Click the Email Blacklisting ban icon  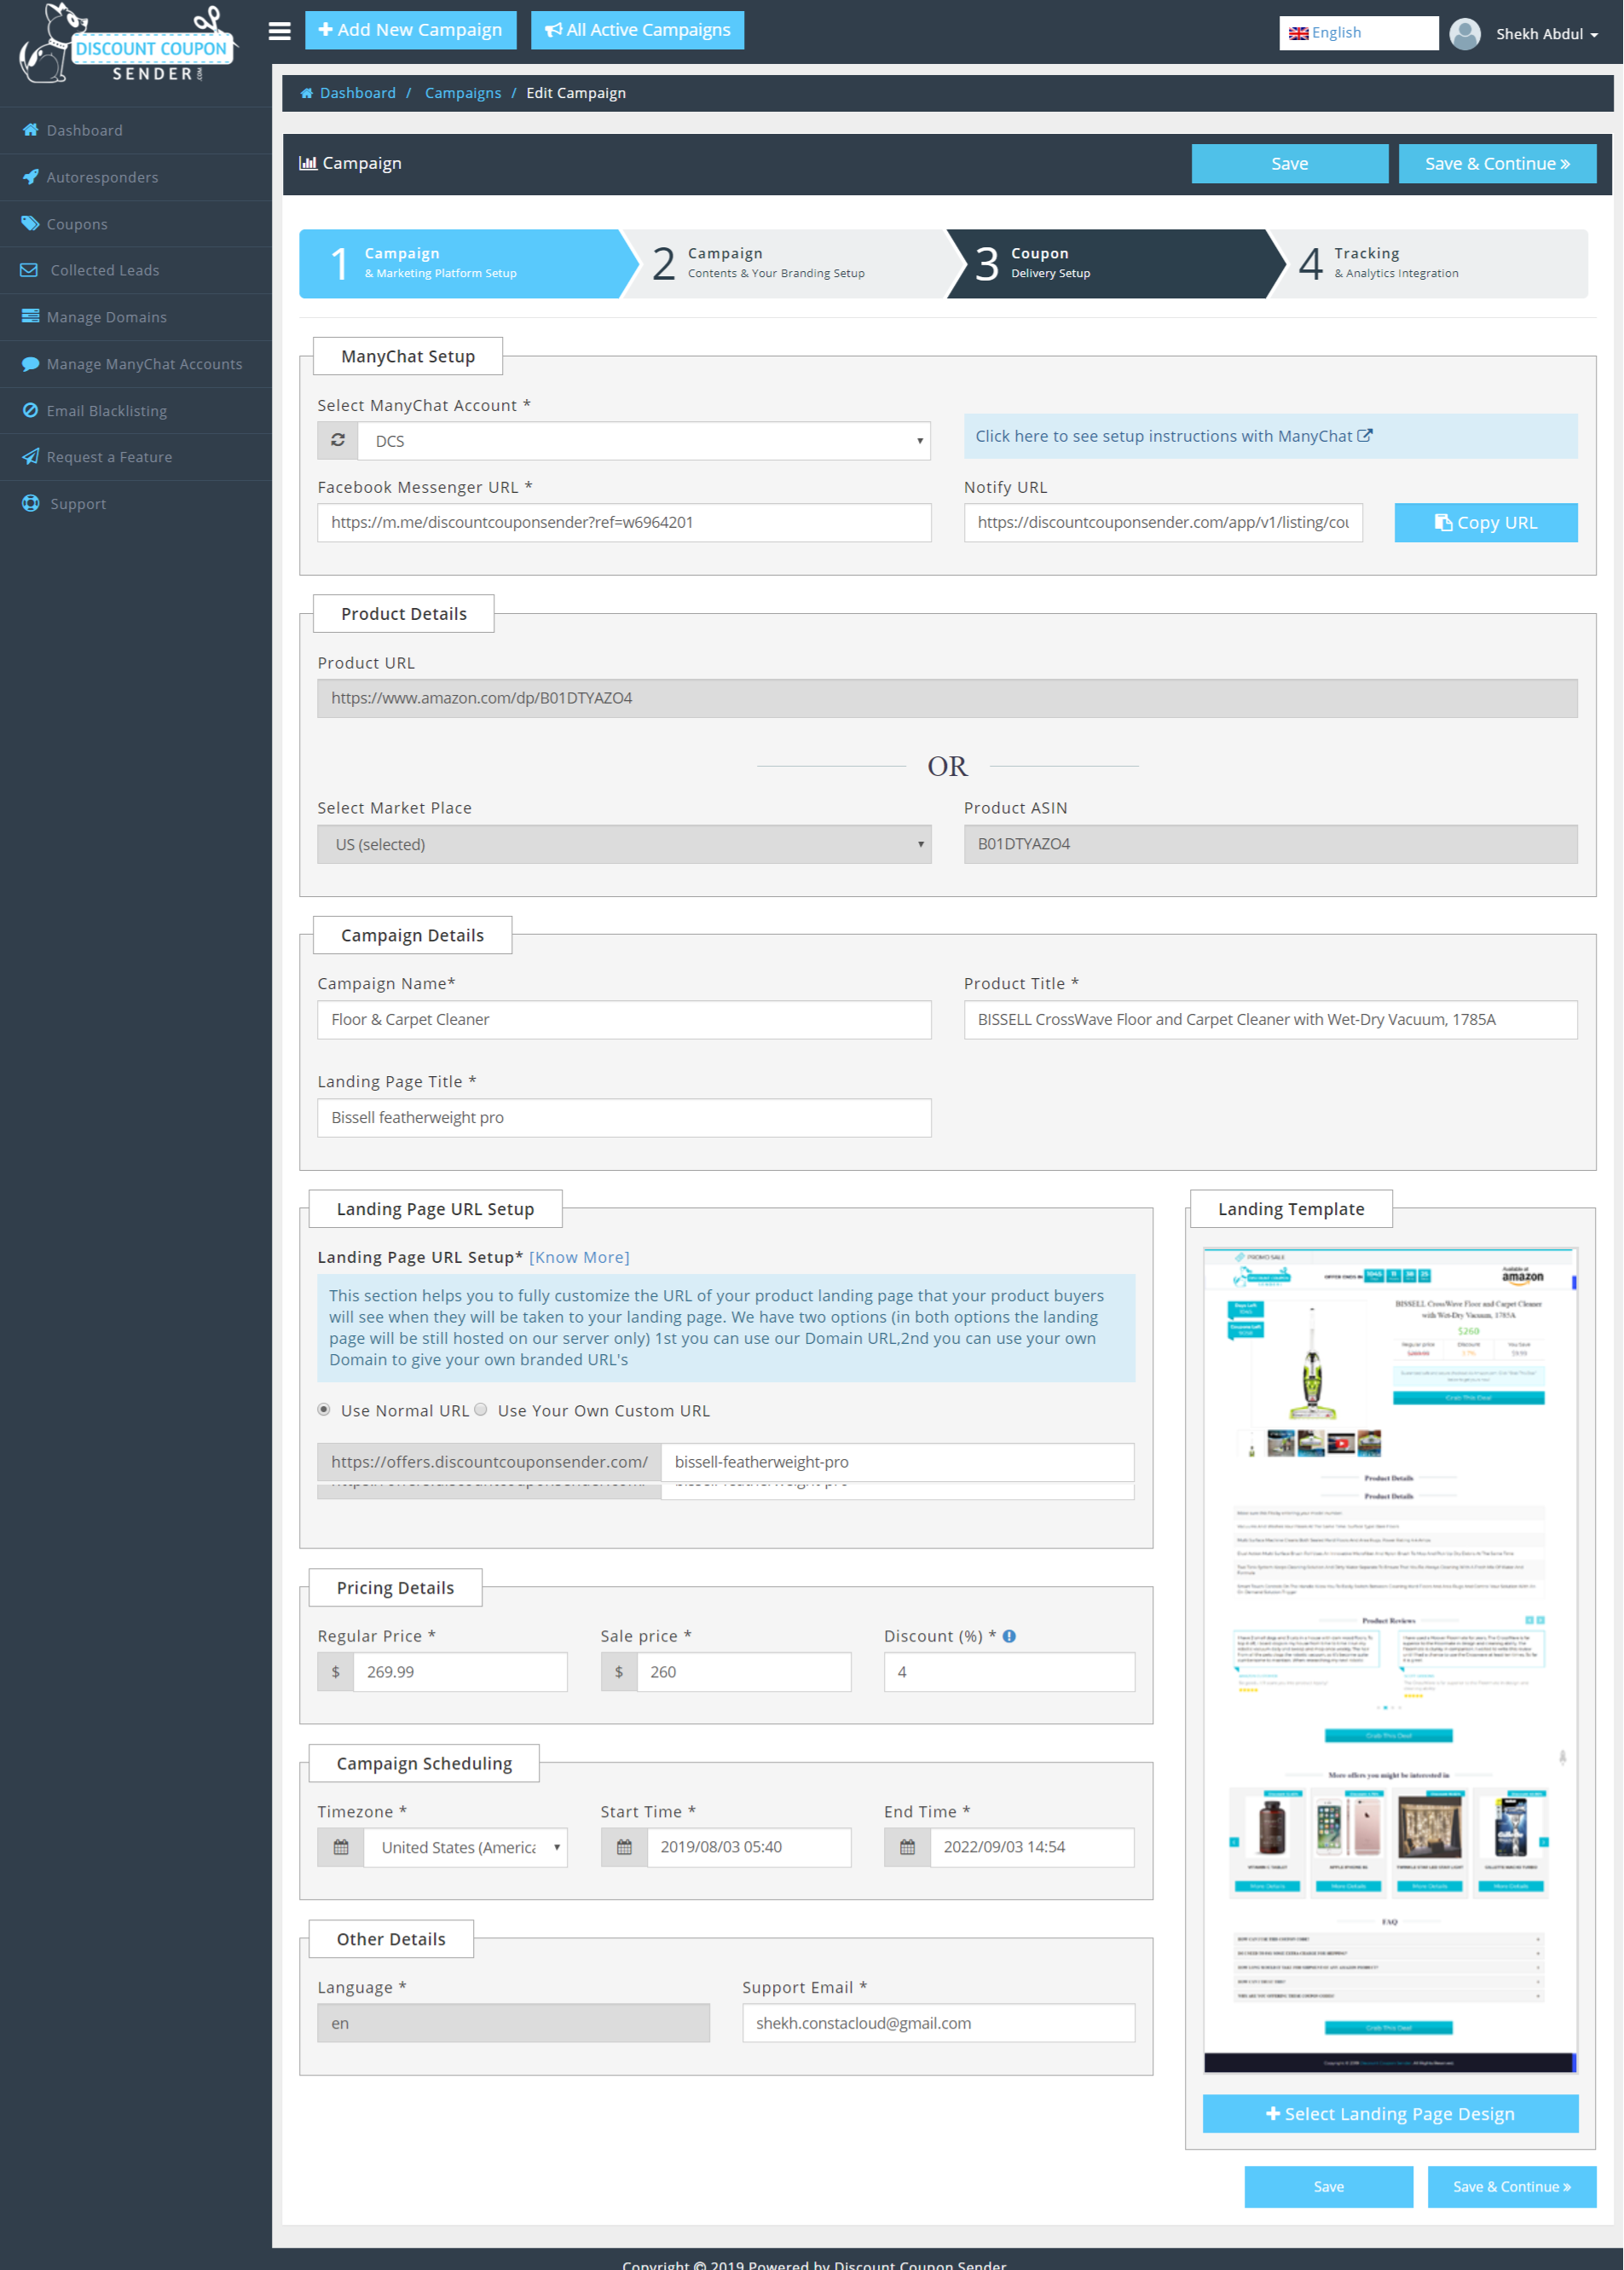[x=30, y=410]
